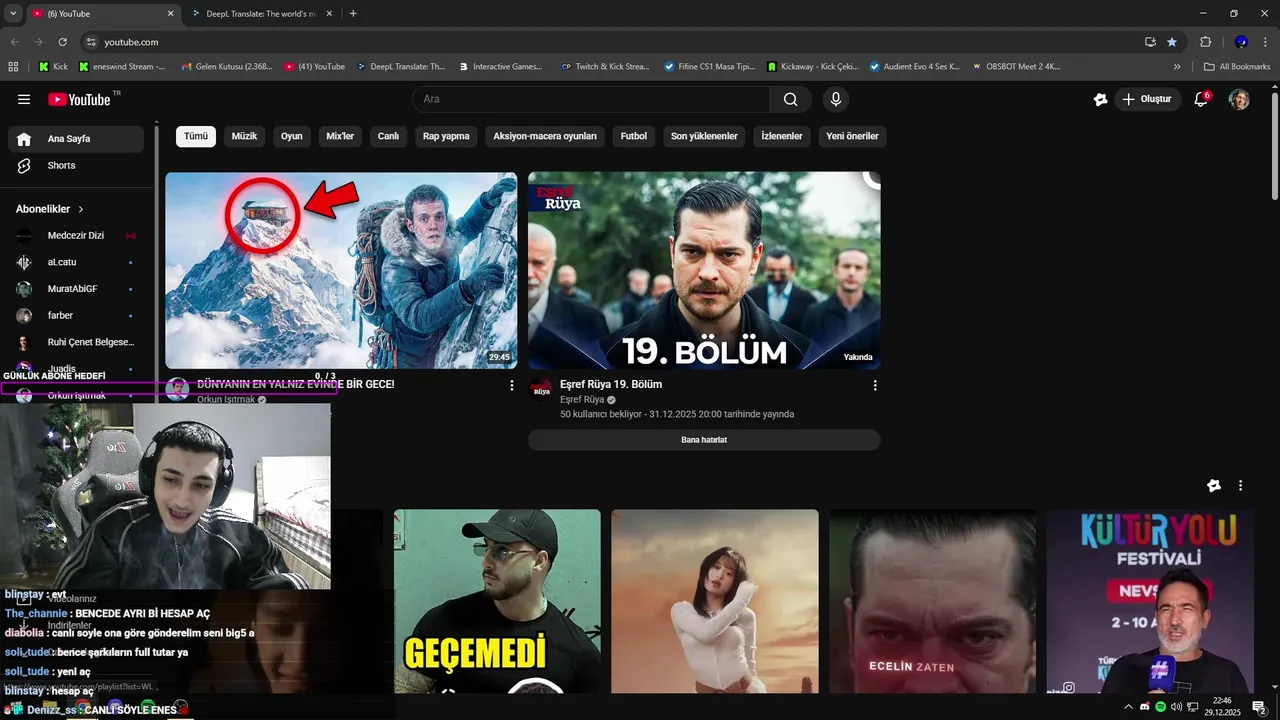
Task: Open the Kick bookmark
Action: (53, 67)
